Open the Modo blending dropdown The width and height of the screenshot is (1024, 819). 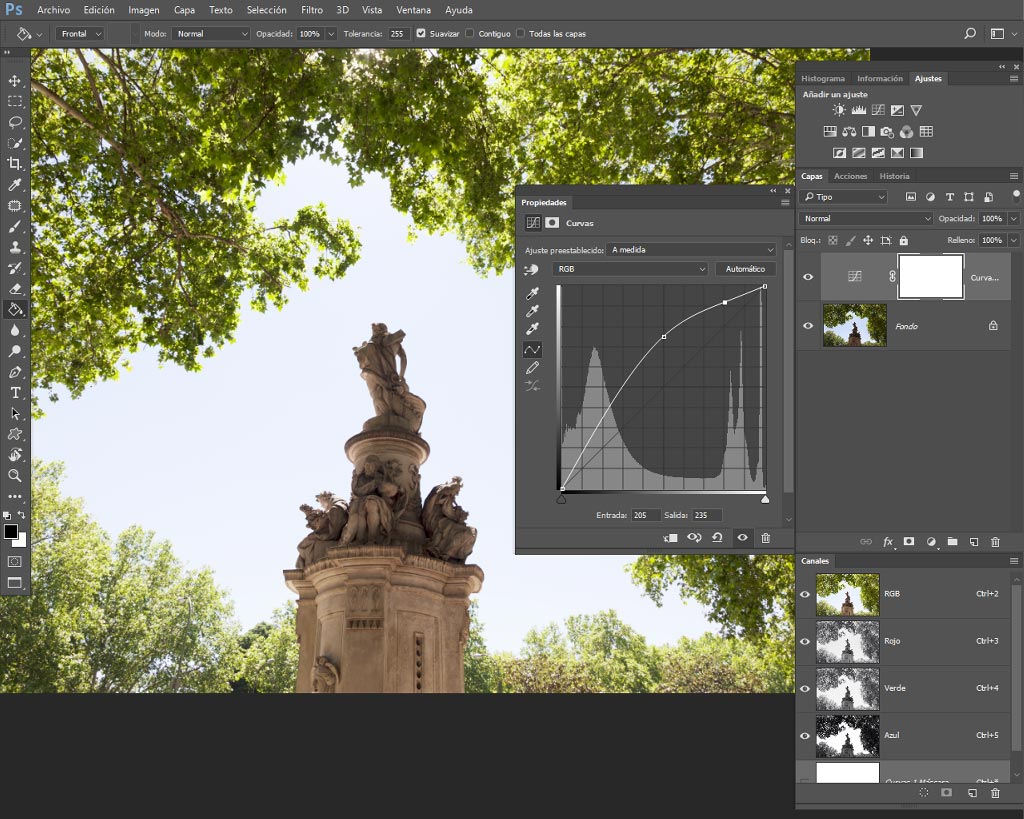point(210,33)
